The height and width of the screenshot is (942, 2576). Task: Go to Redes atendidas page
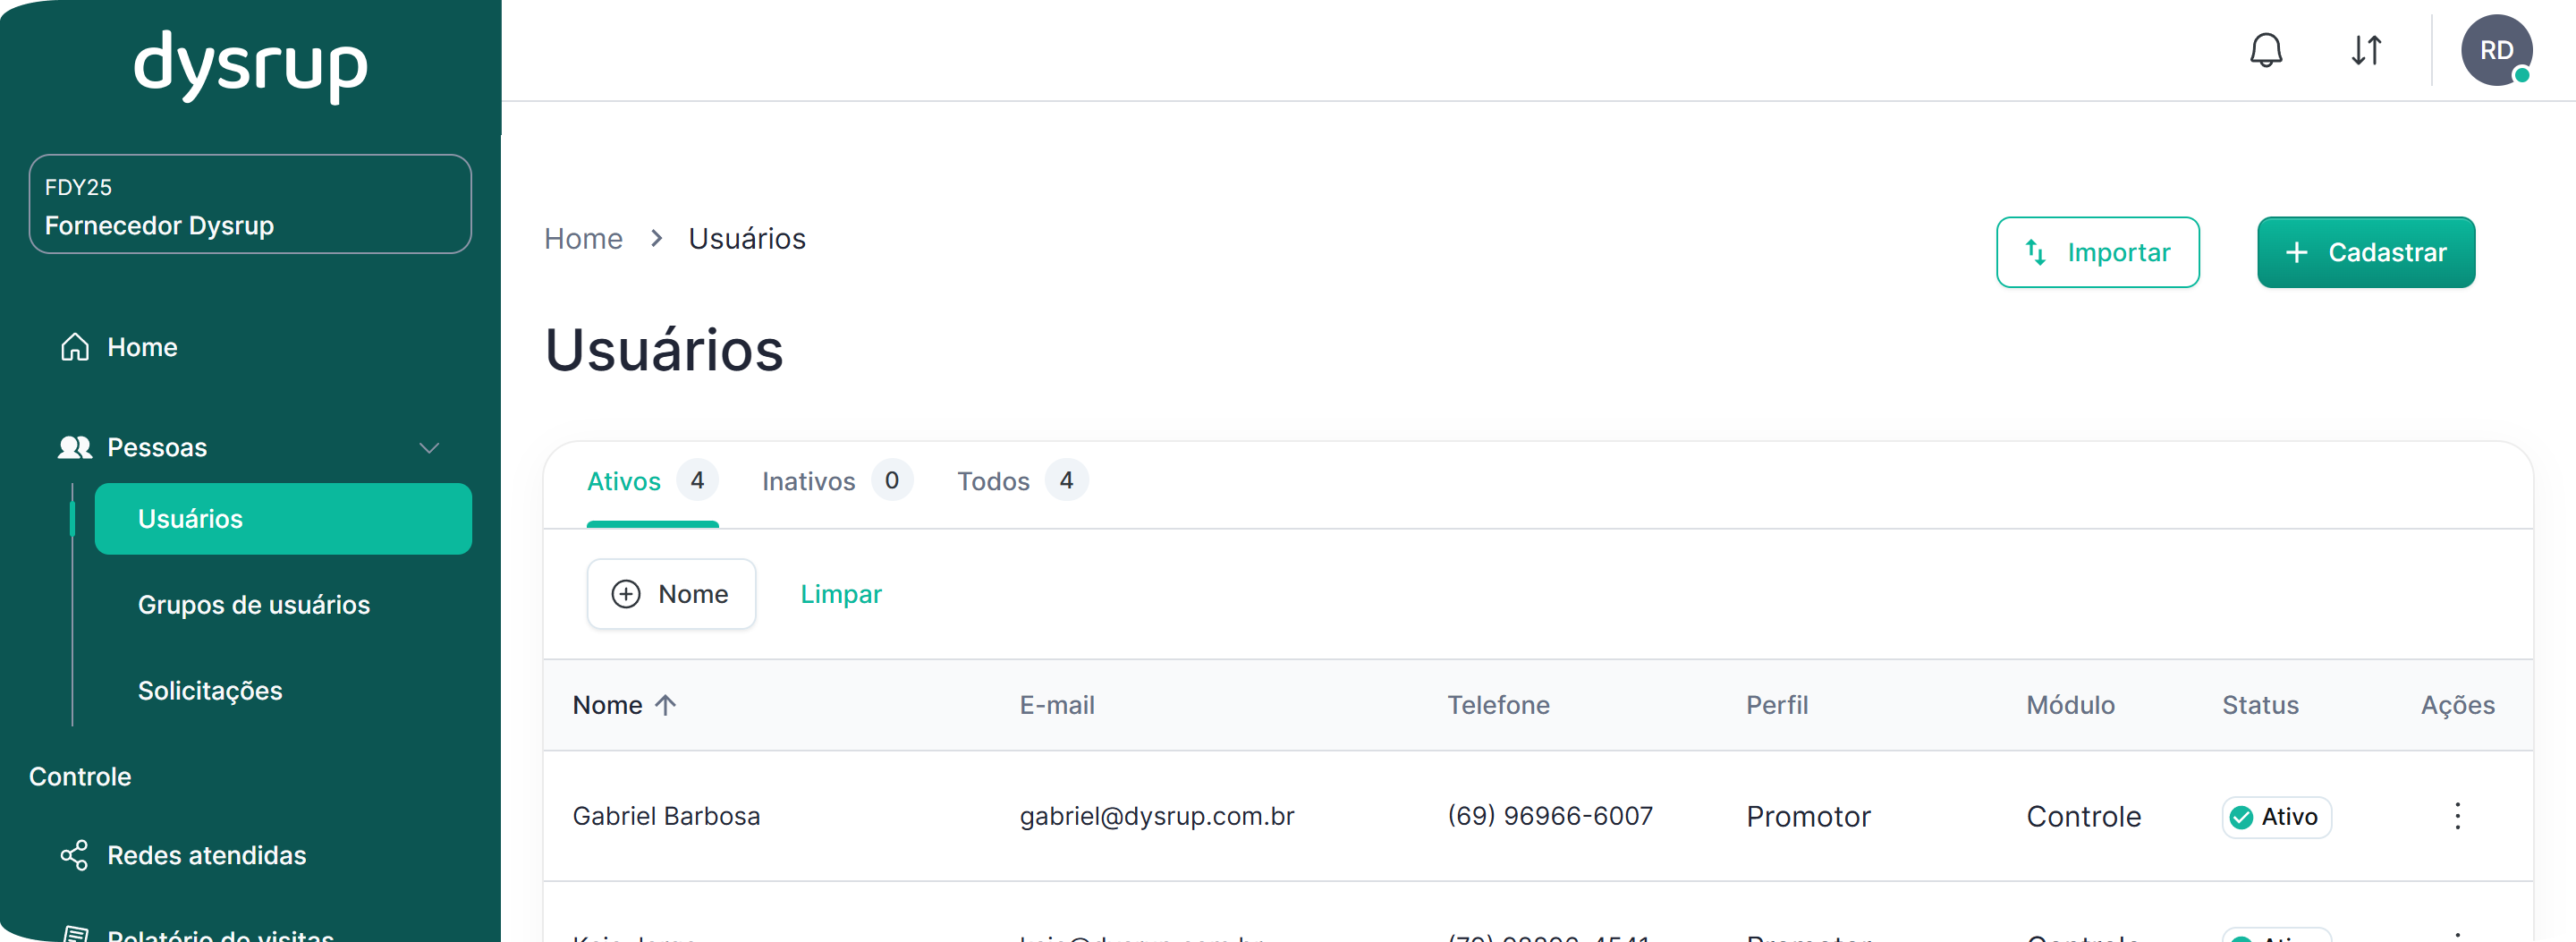206,855
